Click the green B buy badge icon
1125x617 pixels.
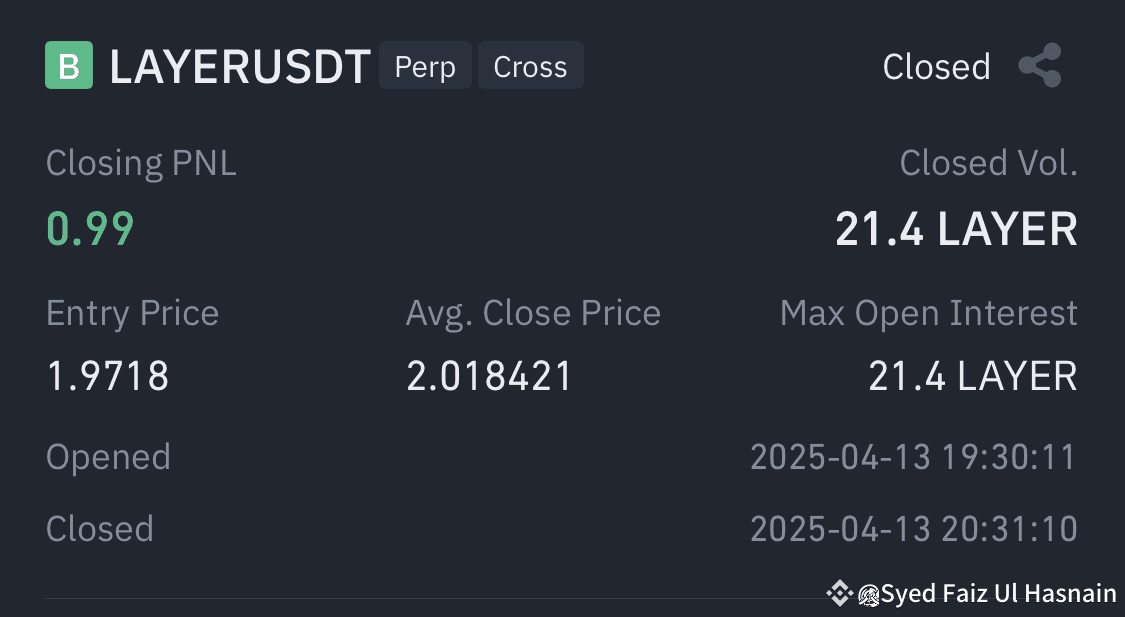[x=69, y=65]
